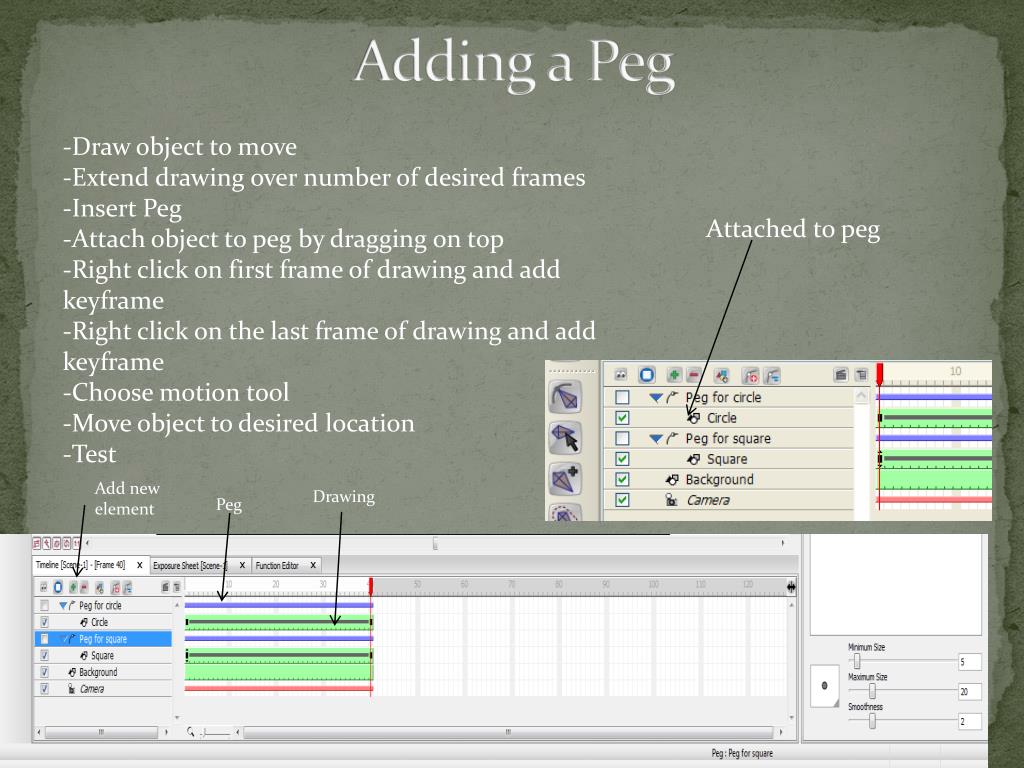Click the double-arrow icon at the timeline ruler's right end
Image resolution: width=1024 pixels, height=768 pixels.
[792, 587]
